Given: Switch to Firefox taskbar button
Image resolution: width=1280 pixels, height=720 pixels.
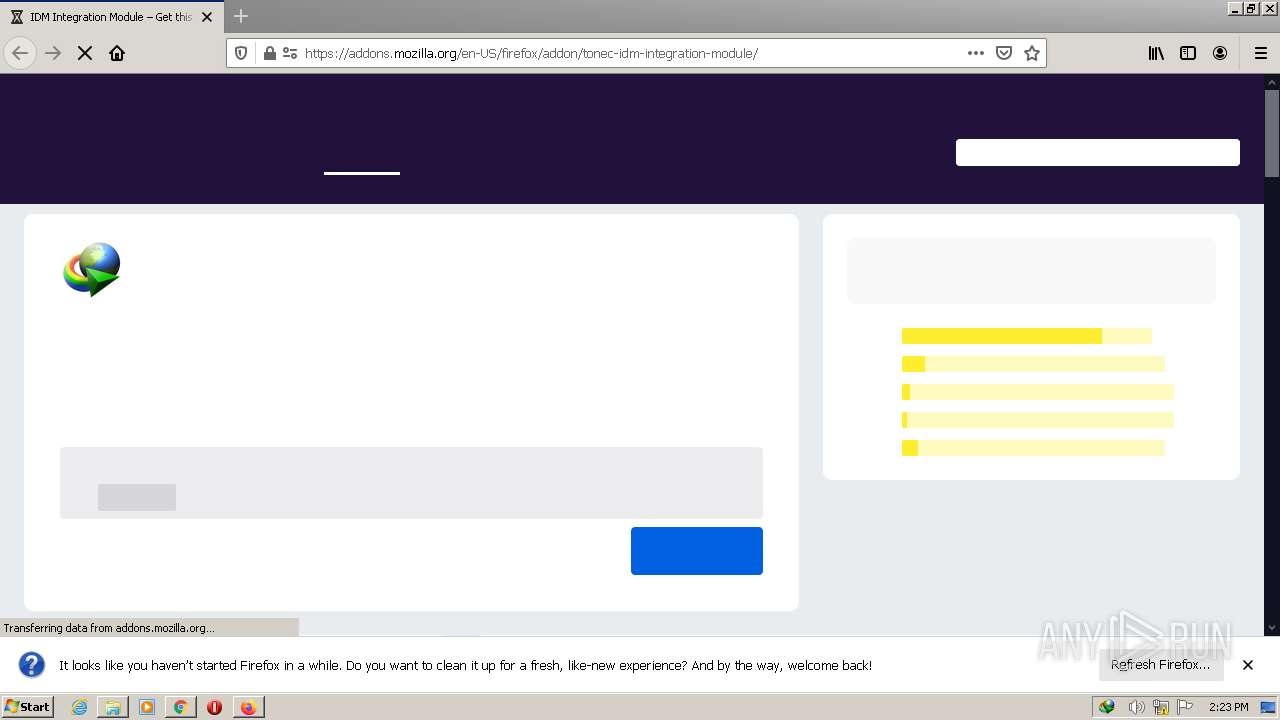Looking at the screenshot, I should pyautogui.click(x=247, y=707).
